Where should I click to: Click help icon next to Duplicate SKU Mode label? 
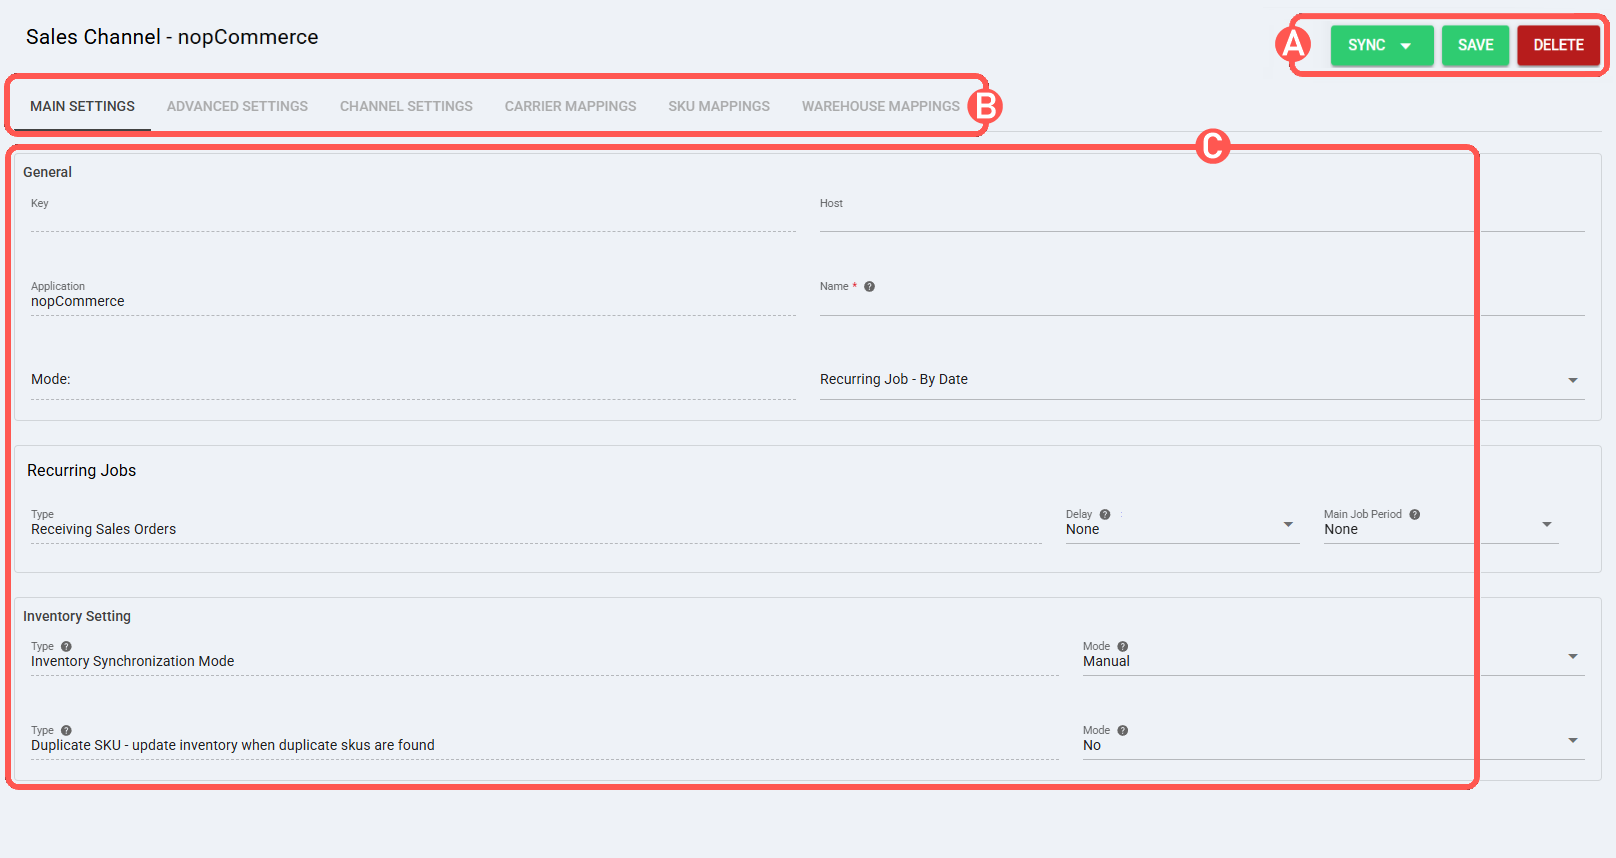1123,731
